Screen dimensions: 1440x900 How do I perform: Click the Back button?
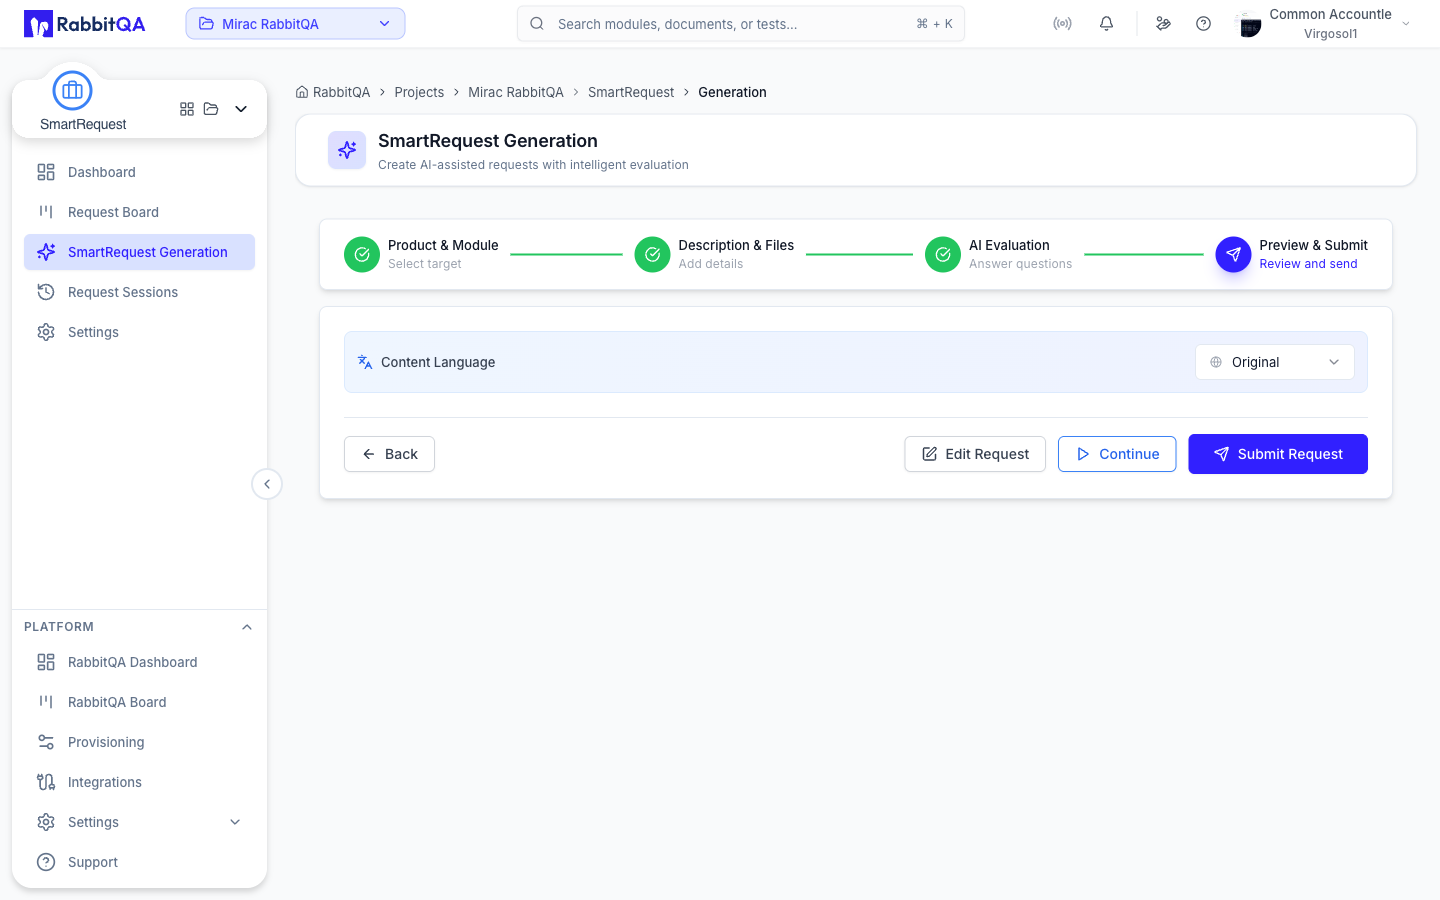click(x=389, y=454)
